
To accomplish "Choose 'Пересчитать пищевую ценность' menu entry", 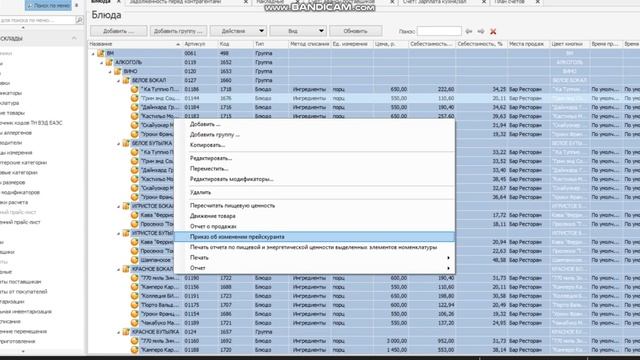I will tap(232, 205).
